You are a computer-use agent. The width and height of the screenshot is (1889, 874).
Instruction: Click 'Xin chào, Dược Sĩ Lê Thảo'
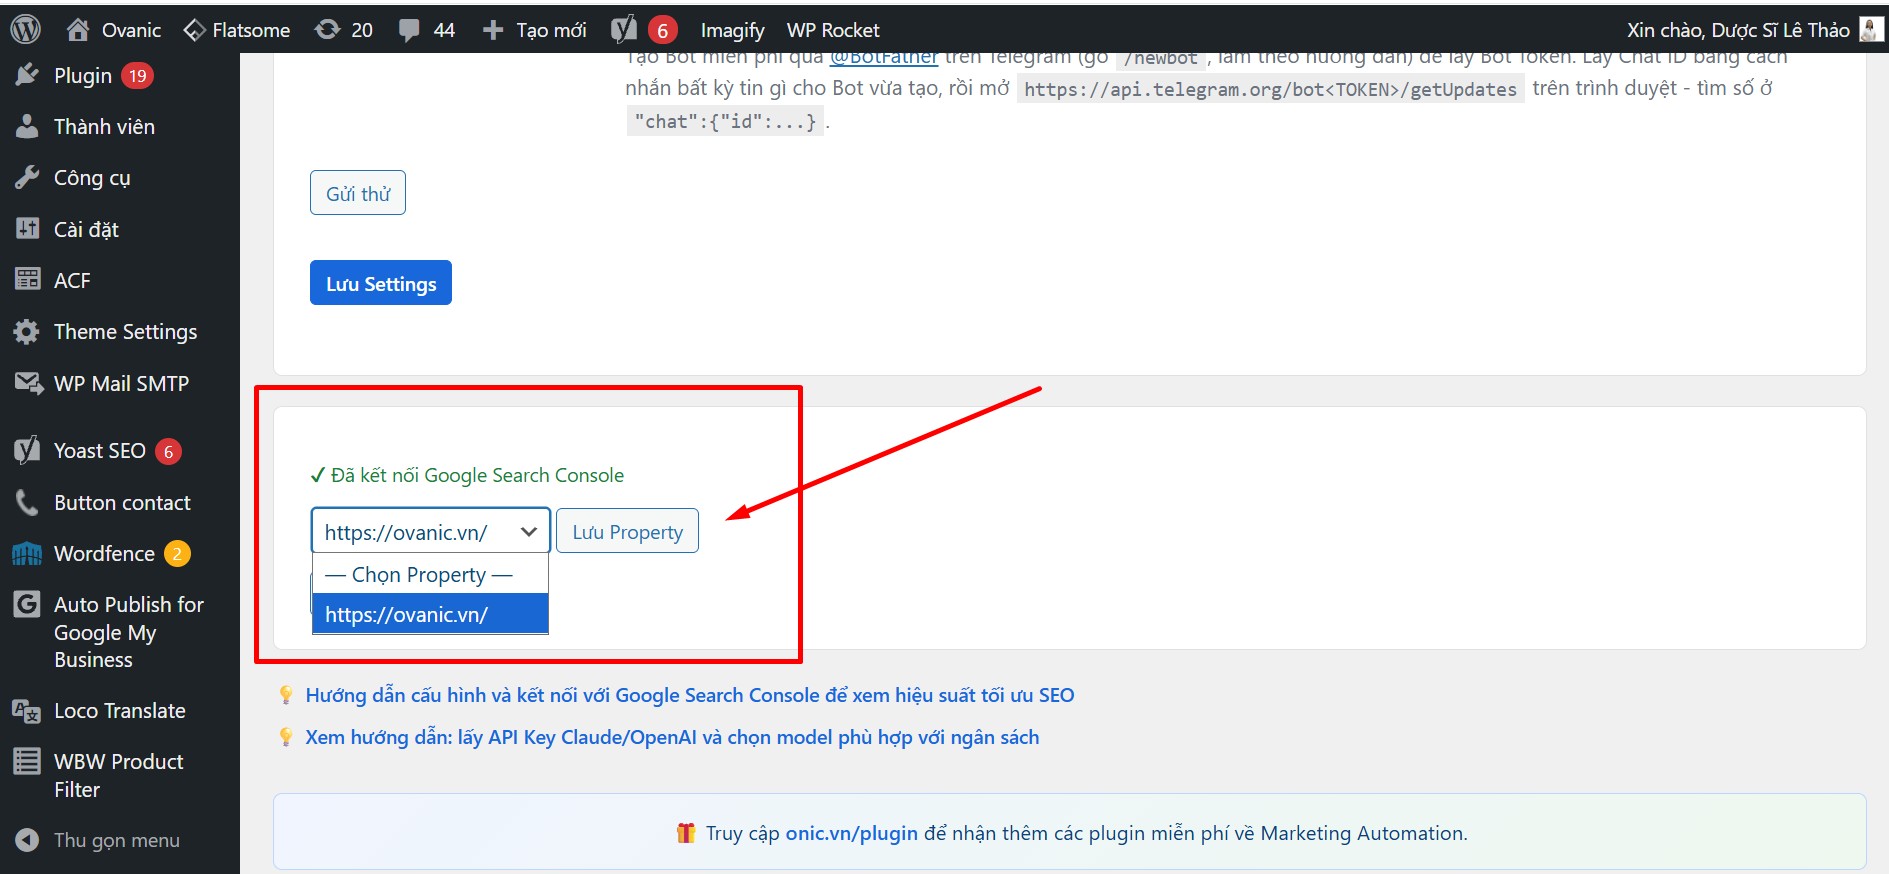1738,30
